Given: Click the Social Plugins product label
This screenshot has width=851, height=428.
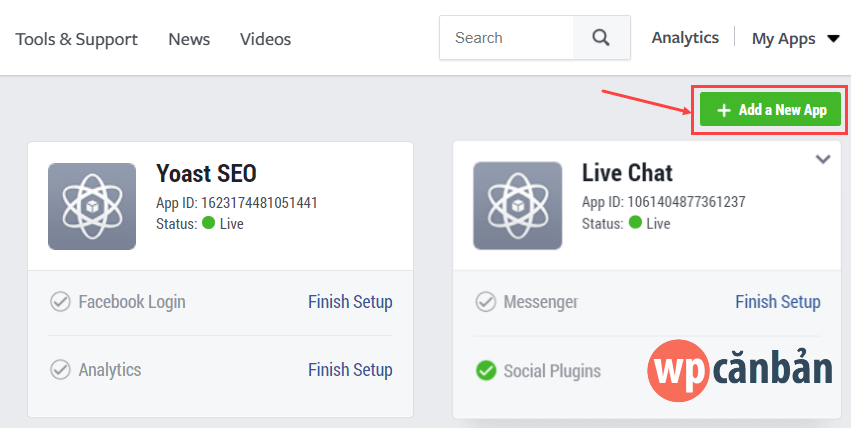Looking at the screenshot, I should pyautogui.click(x=552, y=371).
